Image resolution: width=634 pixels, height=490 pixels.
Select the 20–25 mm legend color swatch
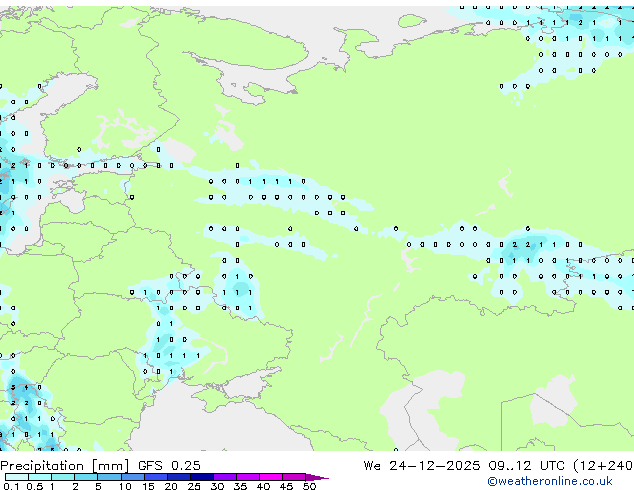click(178, 477)
